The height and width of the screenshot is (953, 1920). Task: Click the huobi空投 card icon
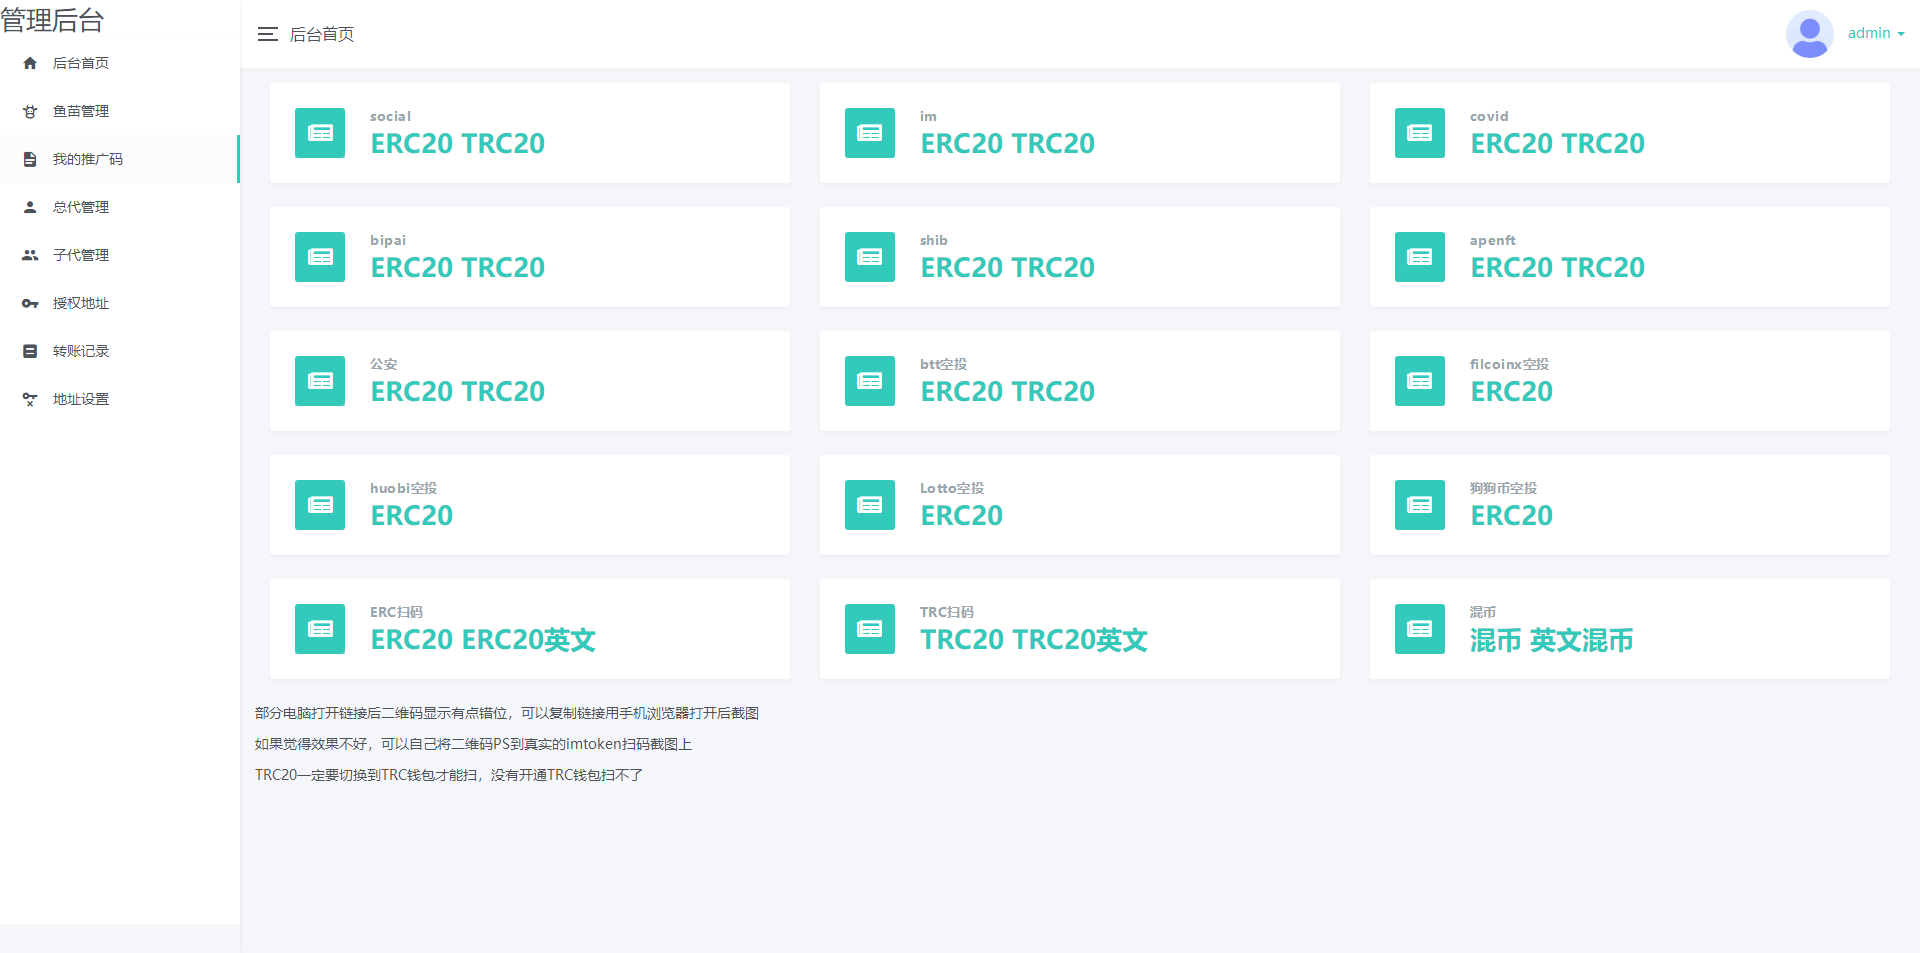[x=320, y=505]
